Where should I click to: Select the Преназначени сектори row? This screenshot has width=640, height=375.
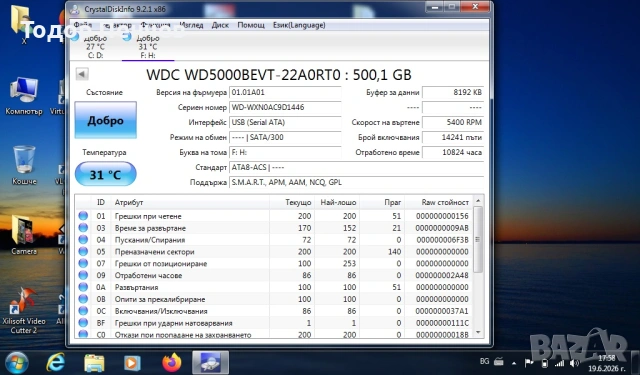pyautogui.click(x=274, y=251)
